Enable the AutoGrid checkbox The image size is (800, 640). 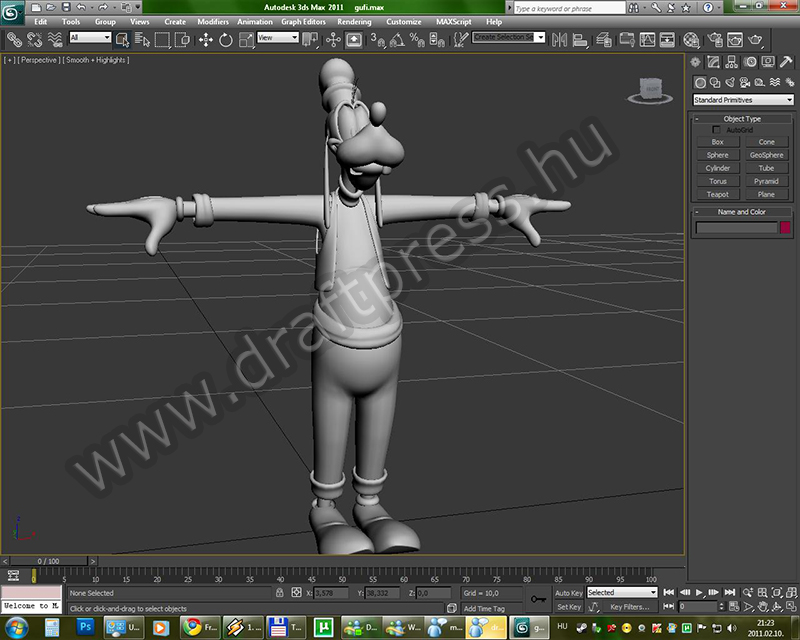716,130
